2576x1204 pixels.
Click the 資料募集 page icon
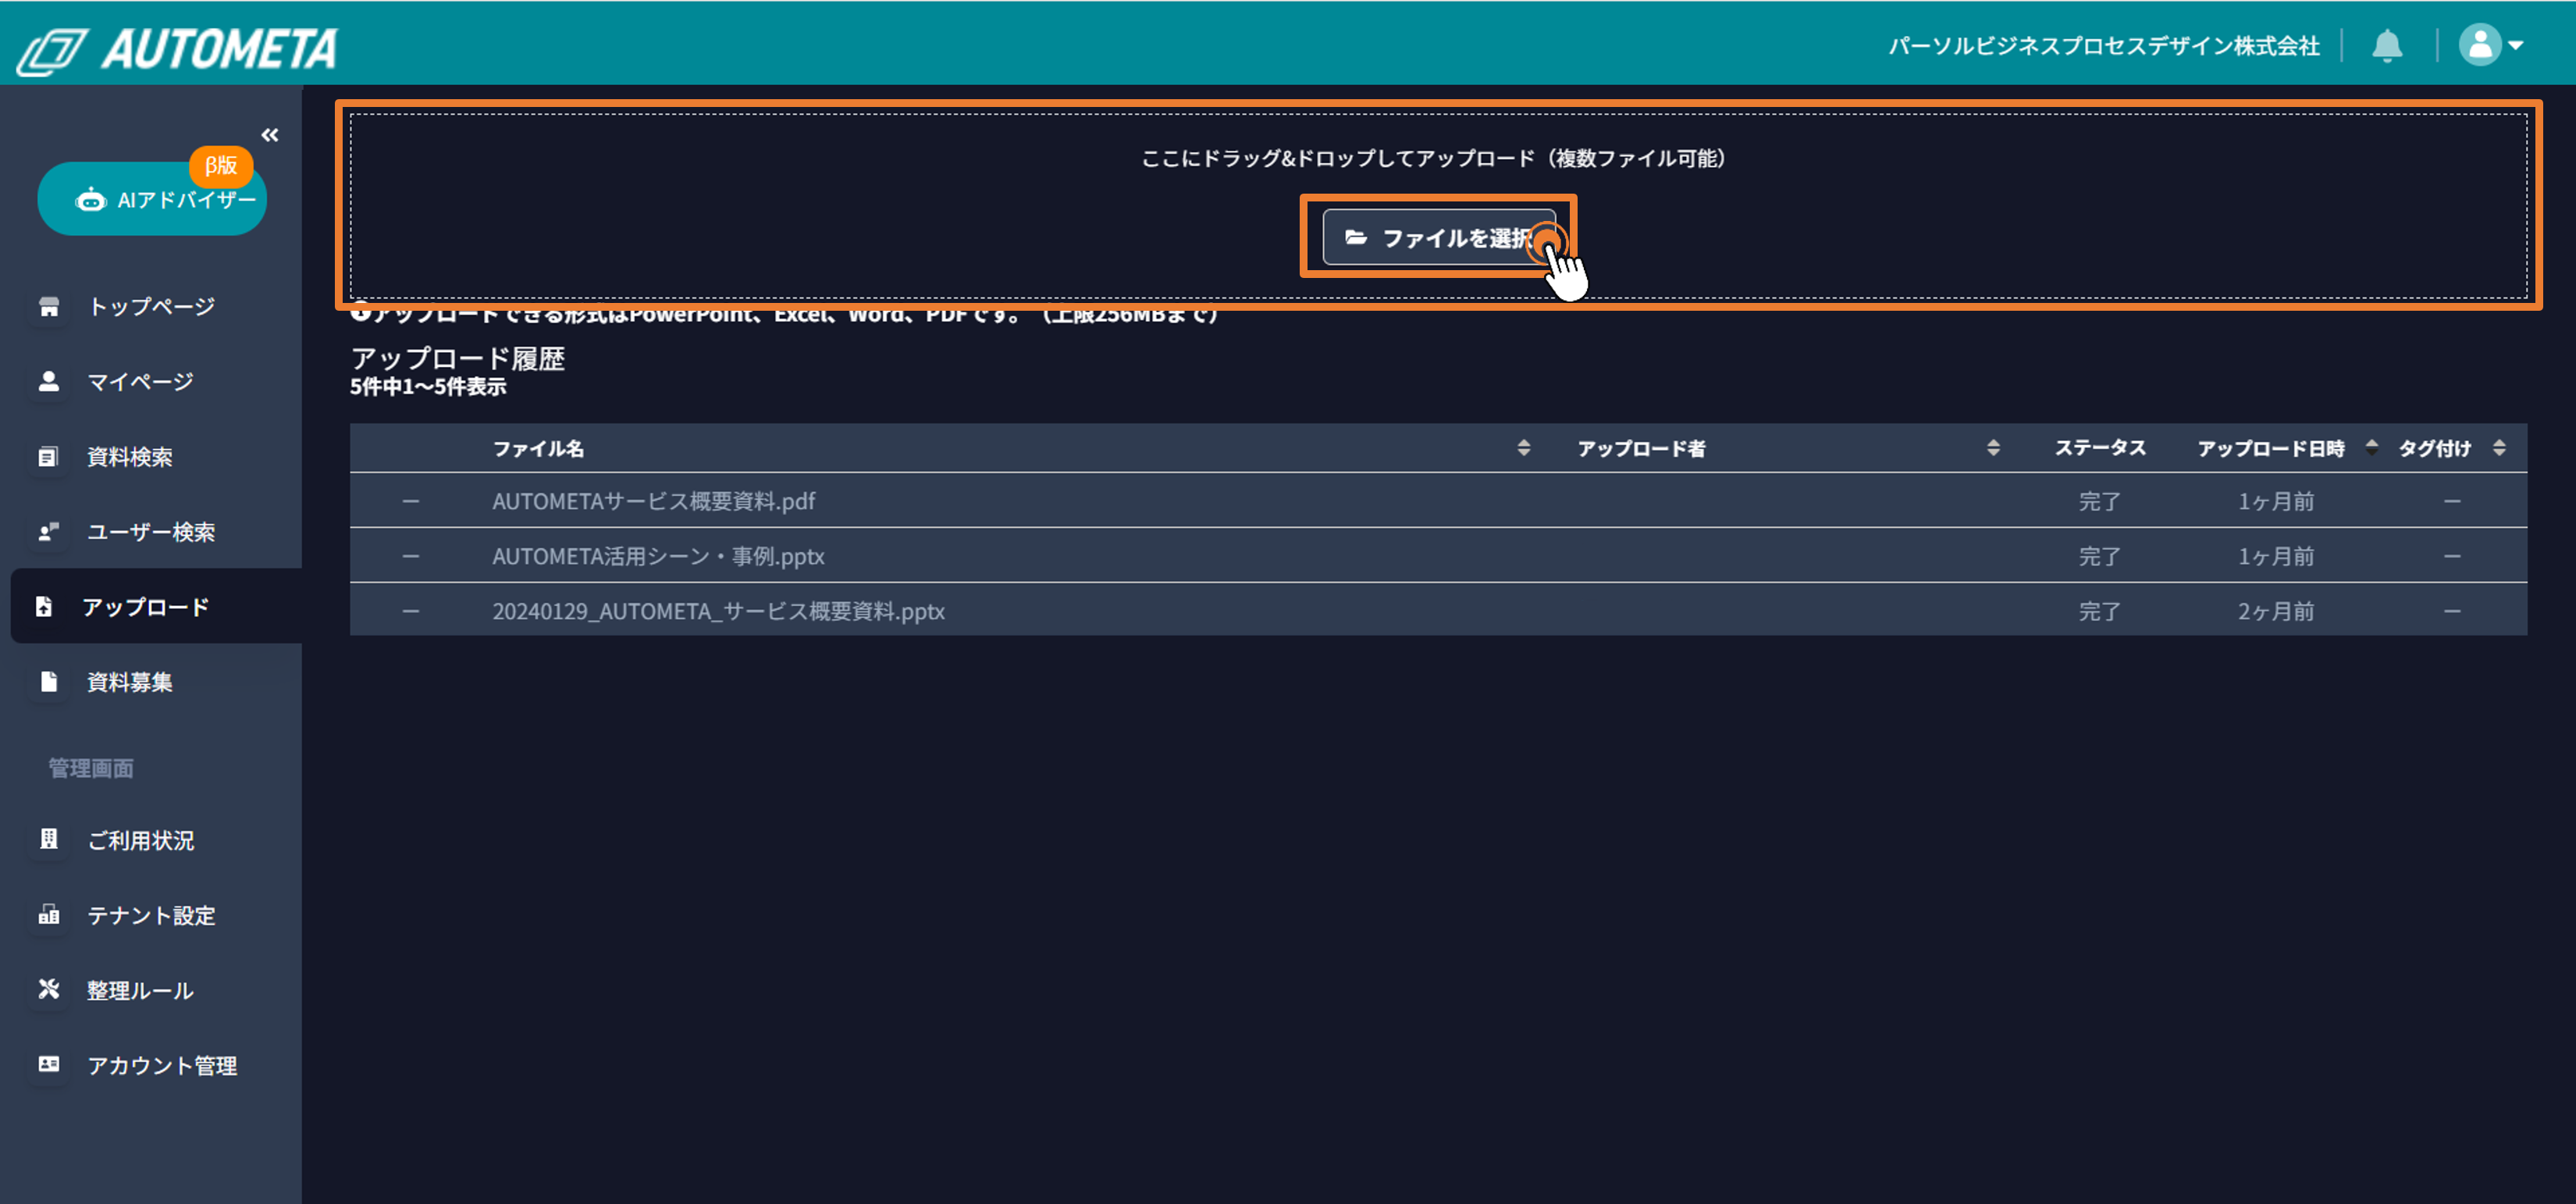pyautogui.click(x=49, y=682)
